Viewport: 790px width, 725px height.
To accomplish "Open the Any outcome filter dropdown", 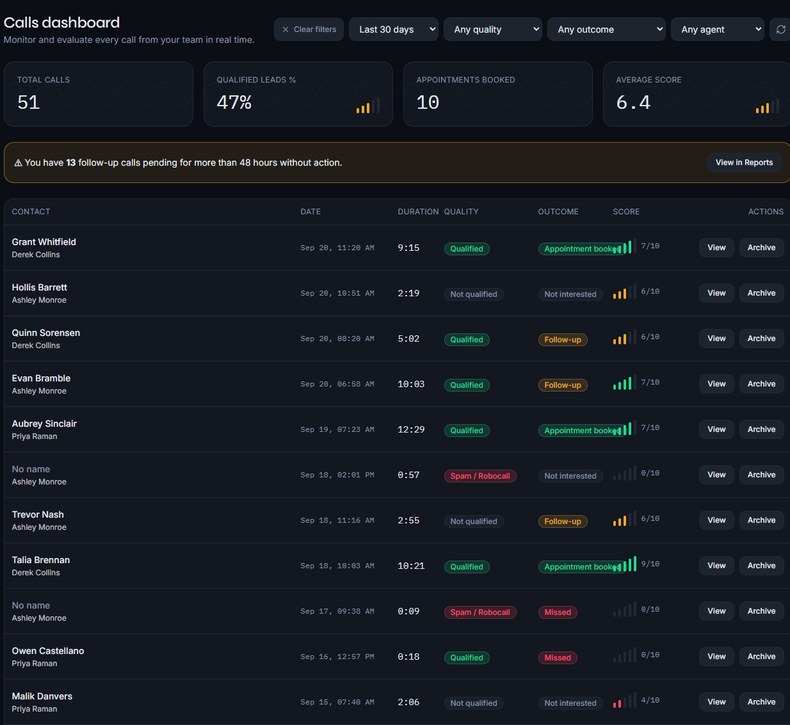I will (x=606, y=30).
